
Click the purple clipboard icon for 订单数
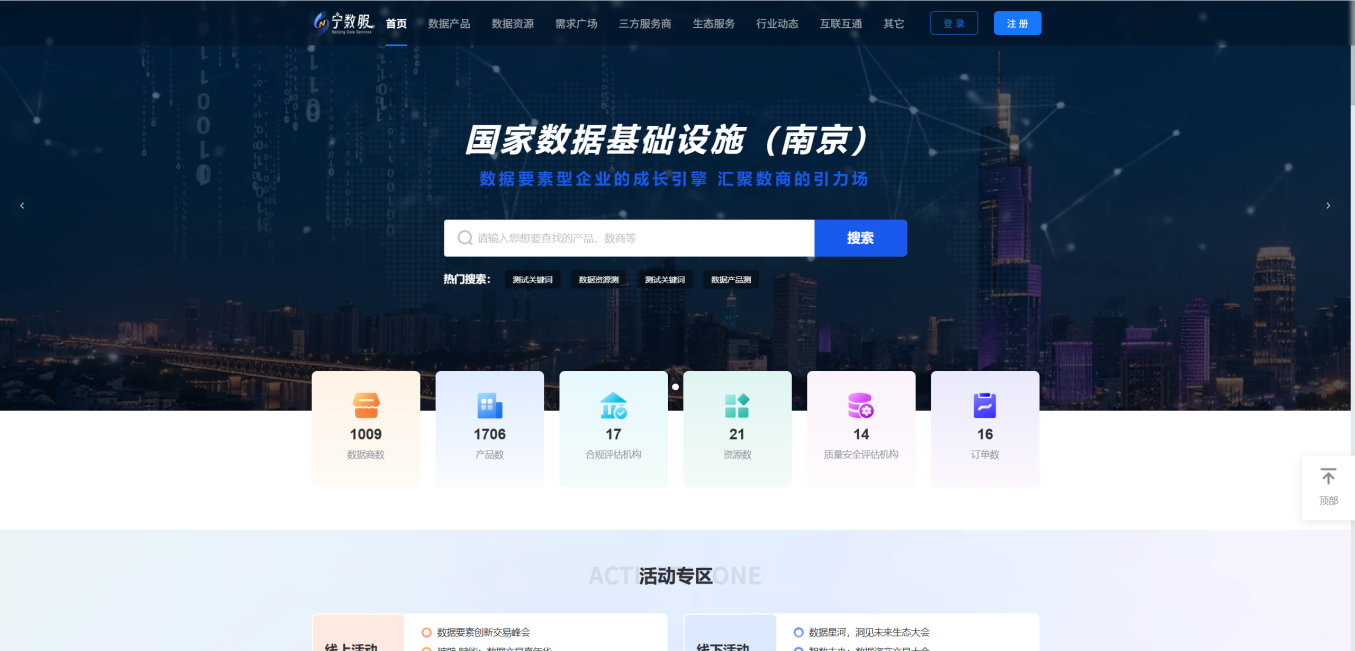[x=985, y=405]
